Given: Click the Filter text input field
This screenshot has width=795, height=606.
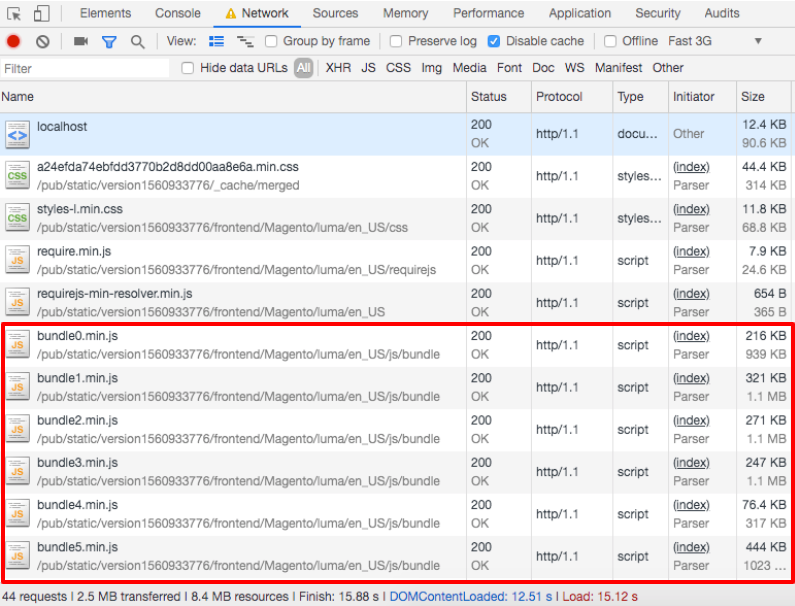Looking at the screenshot, I should (85, 68).
